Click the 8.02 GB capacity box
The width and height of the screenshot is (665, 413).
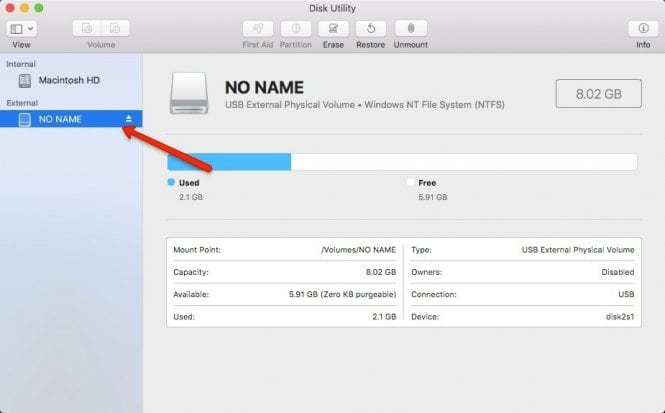click(596, 92)
